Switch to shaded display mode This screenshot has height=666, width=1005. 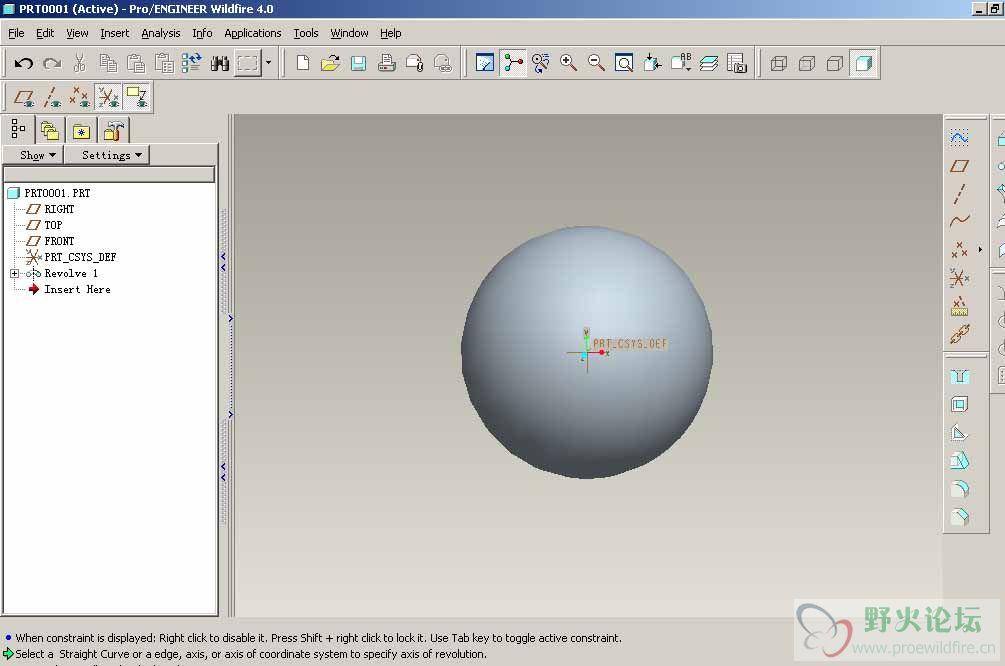pyautogui.click(x=863, y=63)
